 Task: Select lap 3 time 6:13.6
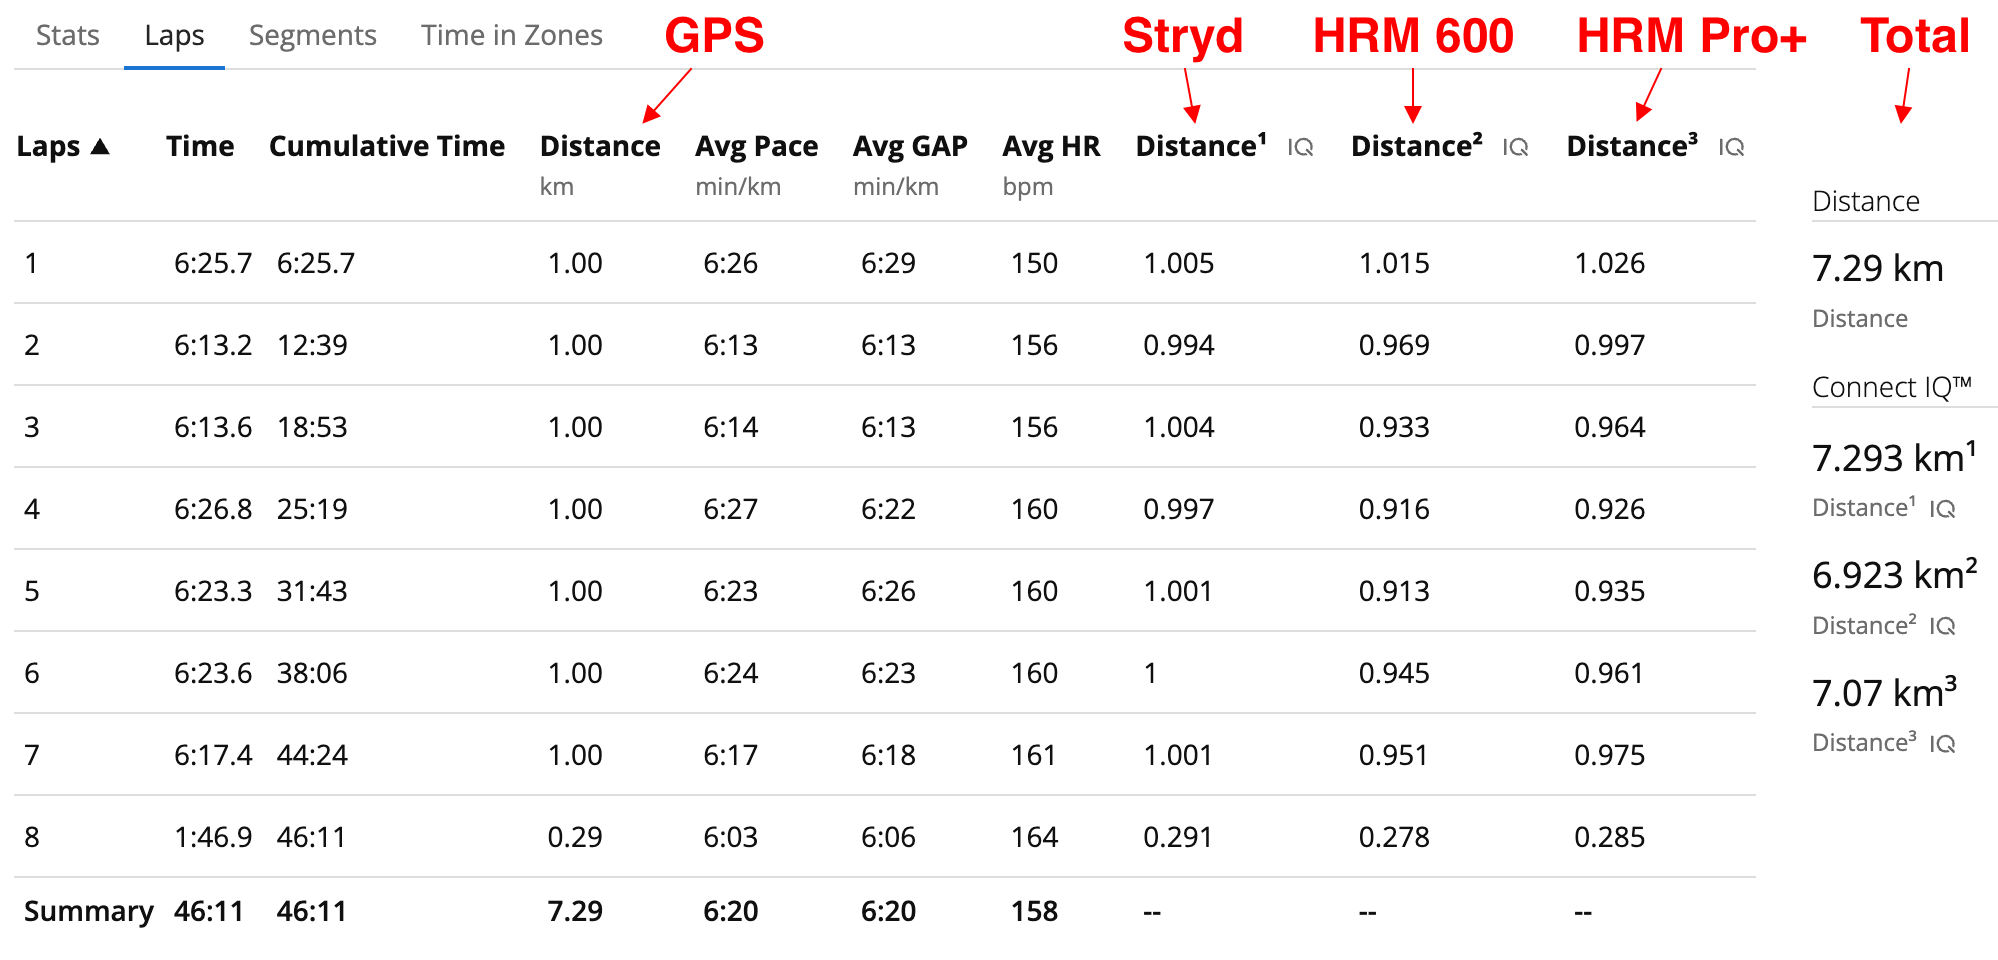213,427
